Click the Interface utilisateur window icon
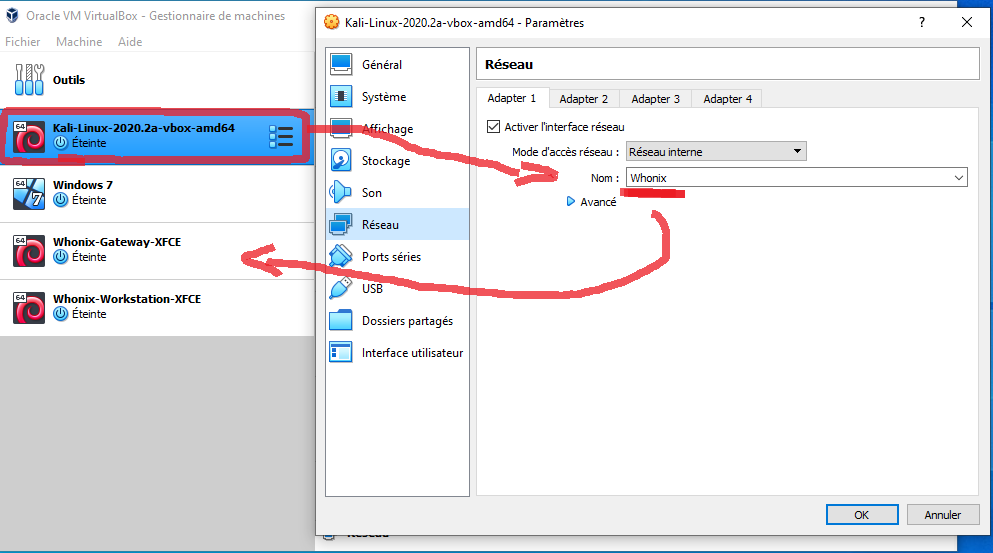This screenshot has height=553, width=993. (341, 352)
